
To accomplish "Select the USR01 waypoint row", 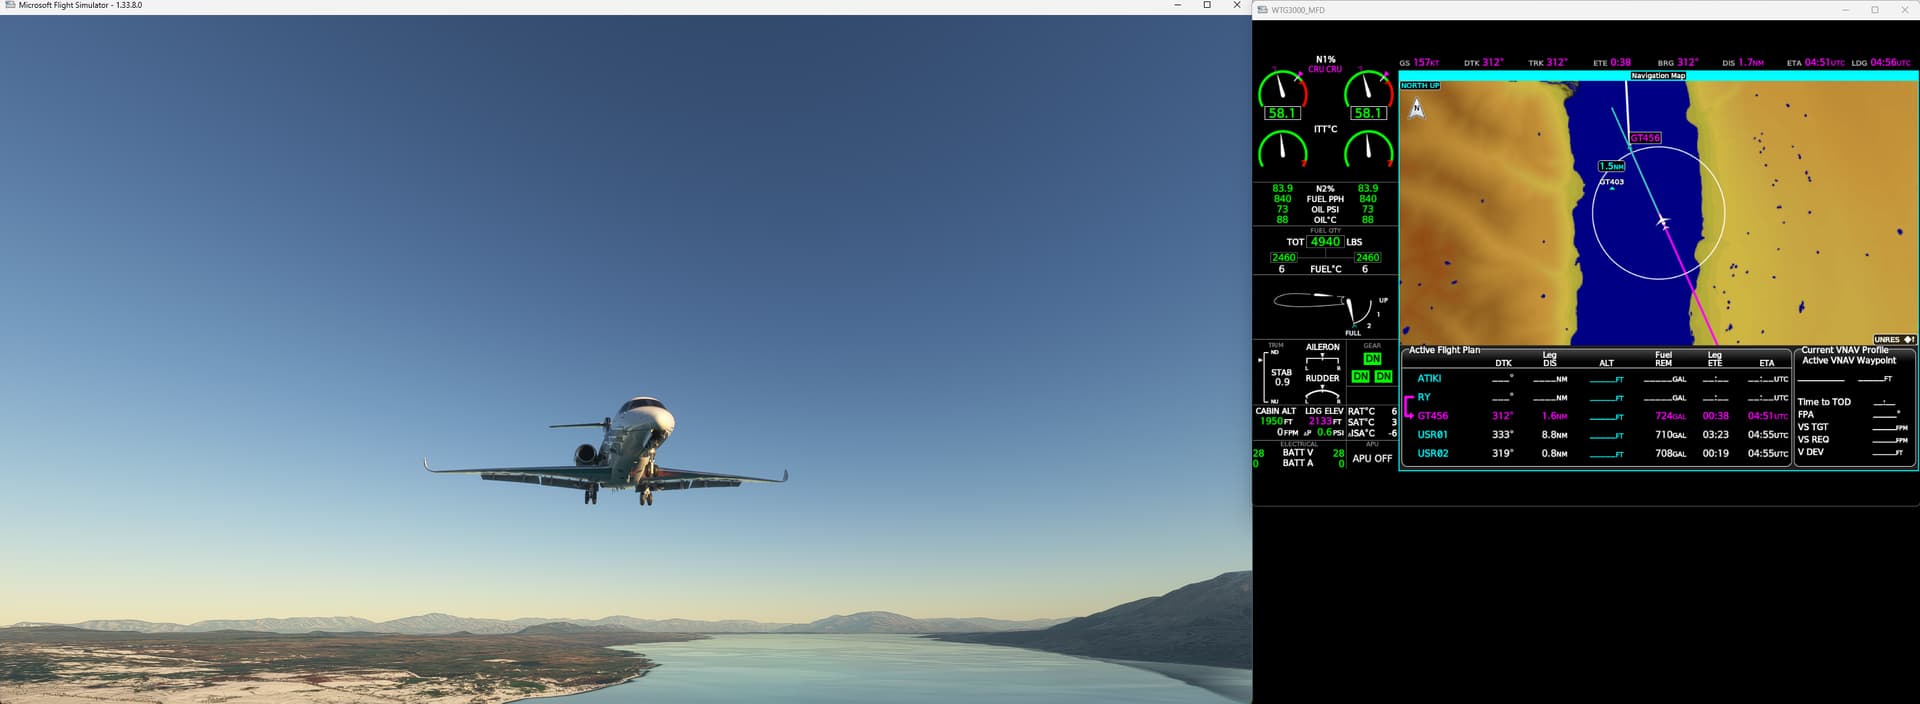I will (x=1432, y=435).
